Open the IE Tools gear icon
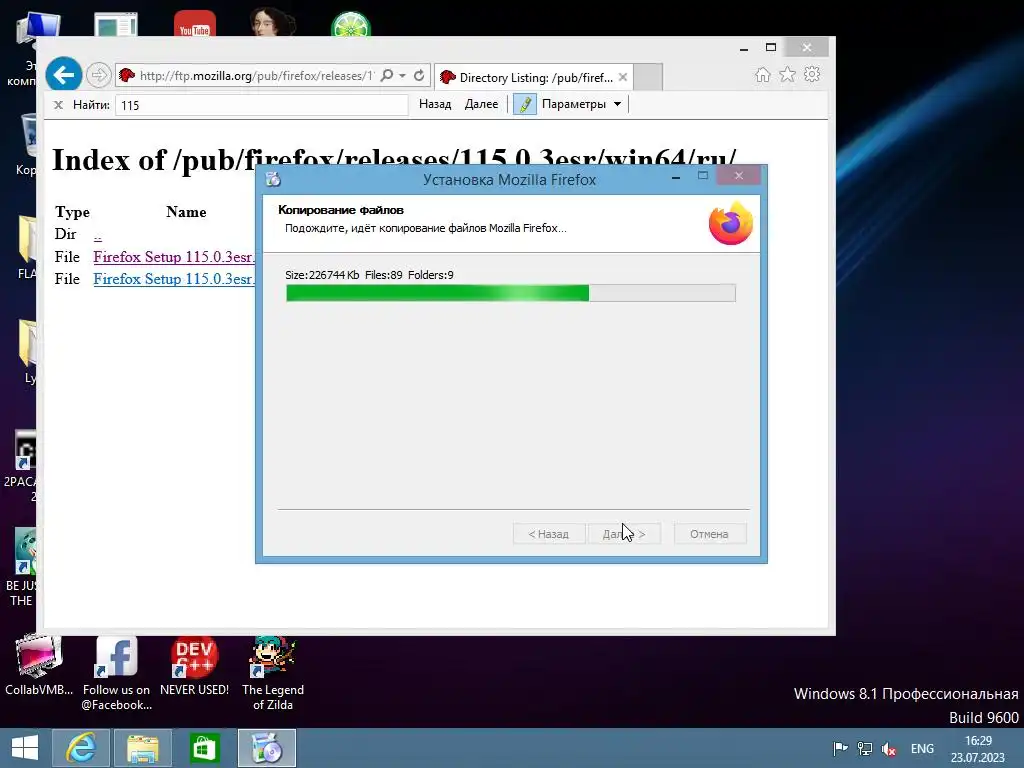The width and height of the screenshot is (1024, 768). coord(812,74)
